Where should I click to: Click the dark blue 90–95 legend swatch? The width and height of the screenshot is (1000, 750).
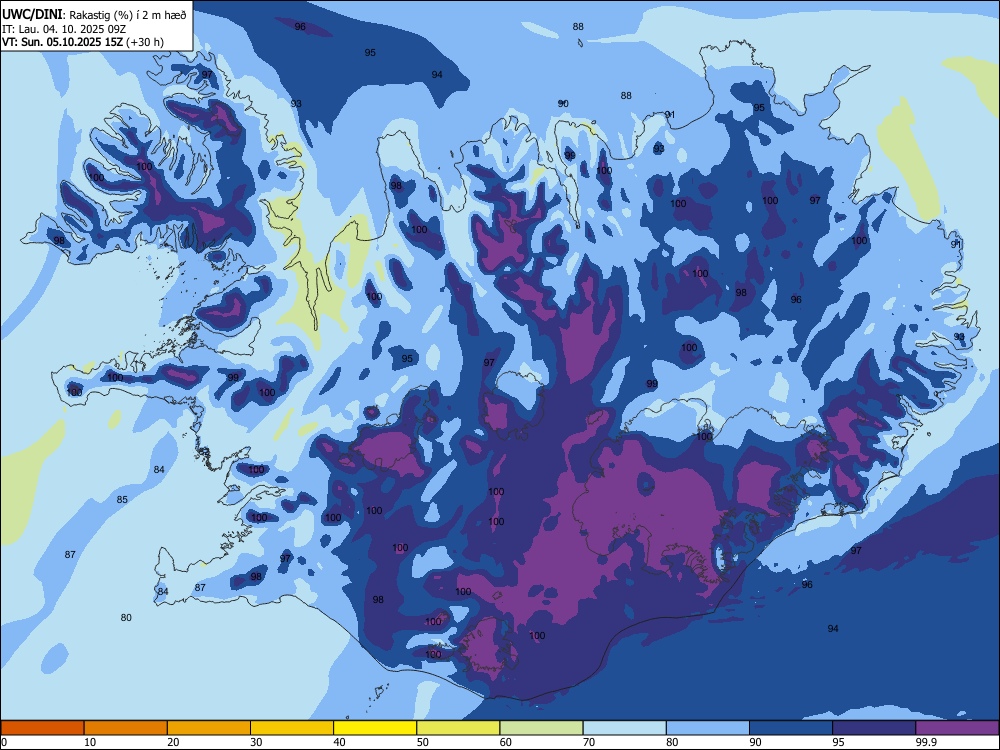point(791,728)
